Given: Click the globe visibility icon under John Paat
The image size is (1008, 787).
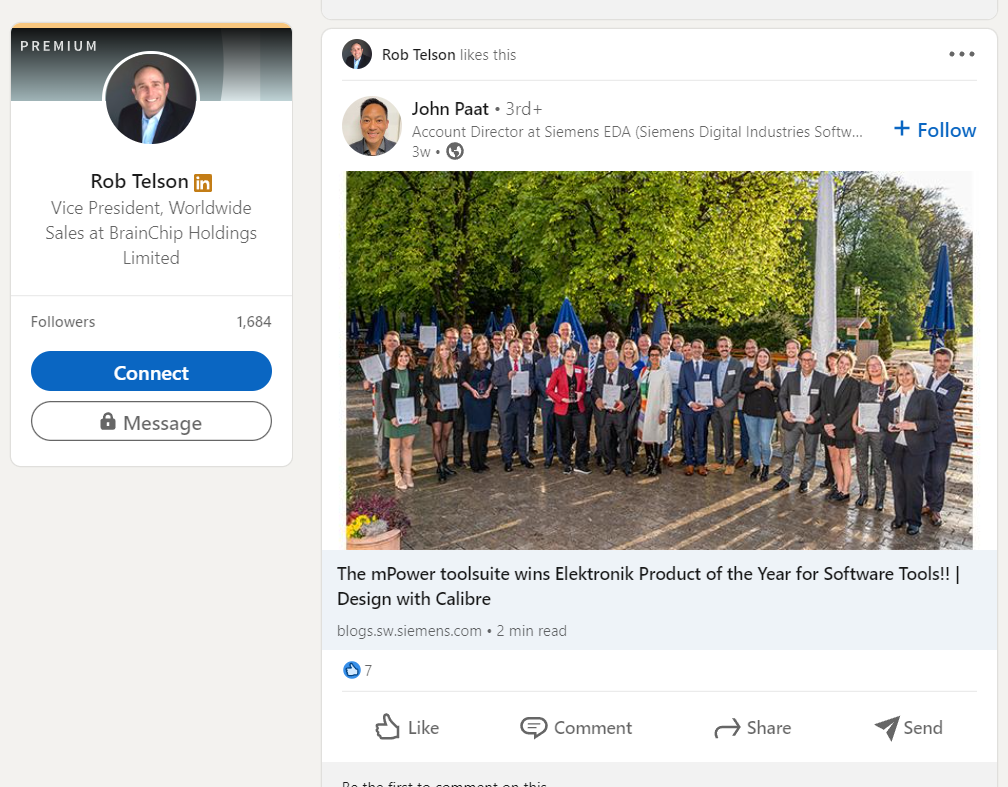Looking at the screenshot, I should 455,151.
